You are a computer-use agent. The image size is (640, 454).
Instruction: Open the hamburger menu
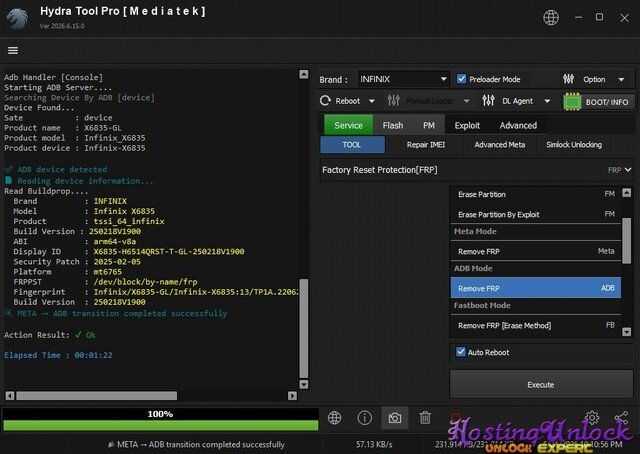pos(13,50)
